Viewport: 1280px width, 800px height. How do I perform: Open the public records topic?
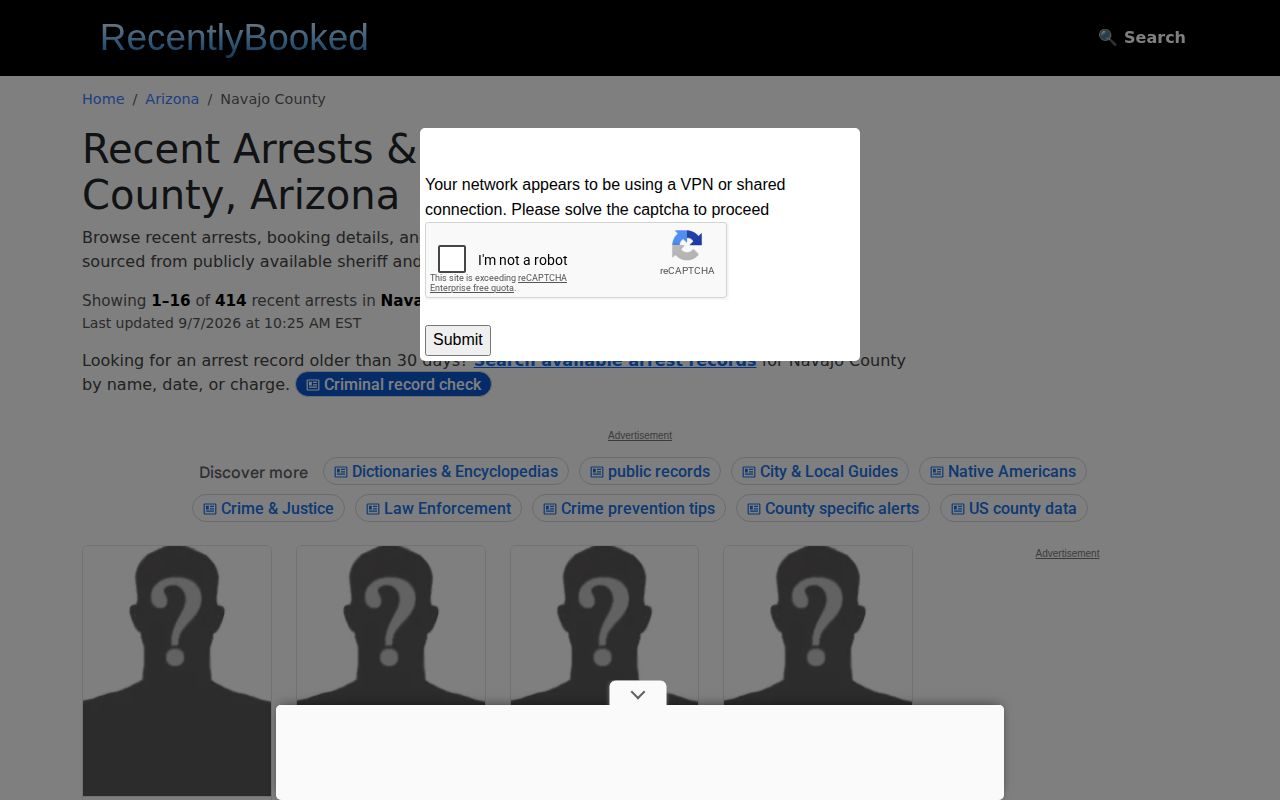click(650, 471)
